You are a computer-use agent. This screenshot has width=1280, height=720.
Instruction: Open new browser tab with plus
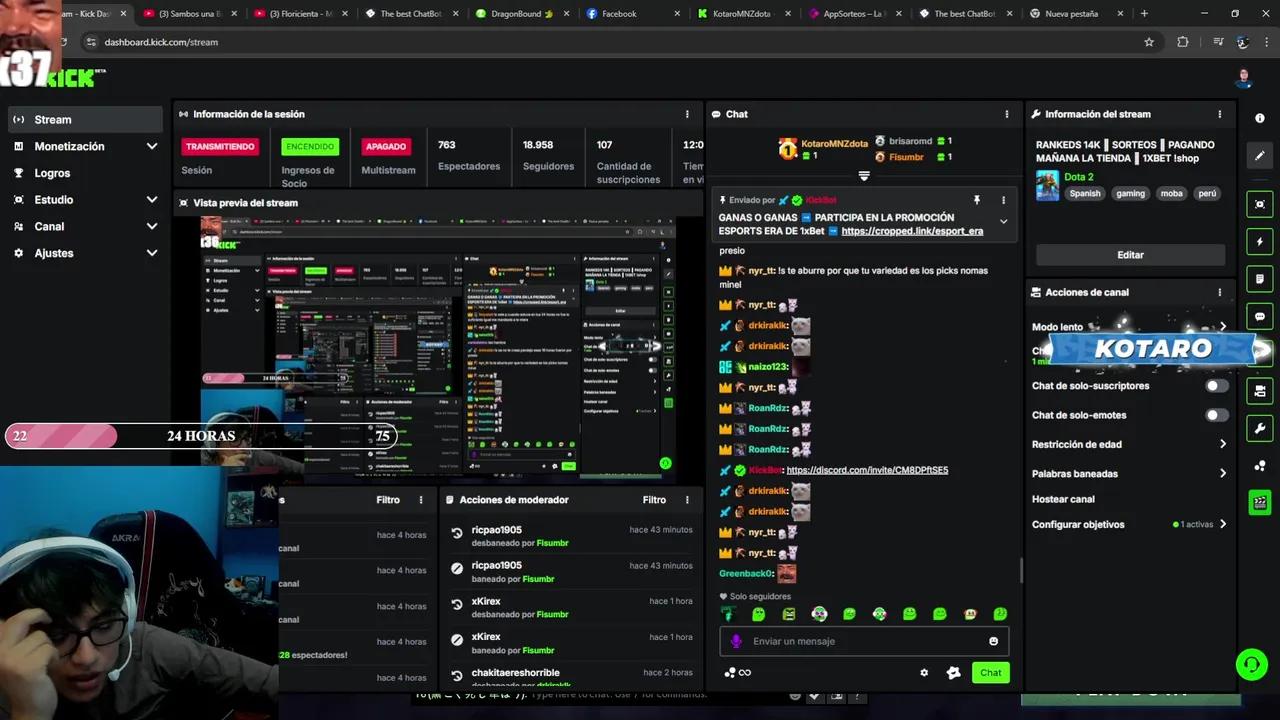click(x=1144, y=14)
